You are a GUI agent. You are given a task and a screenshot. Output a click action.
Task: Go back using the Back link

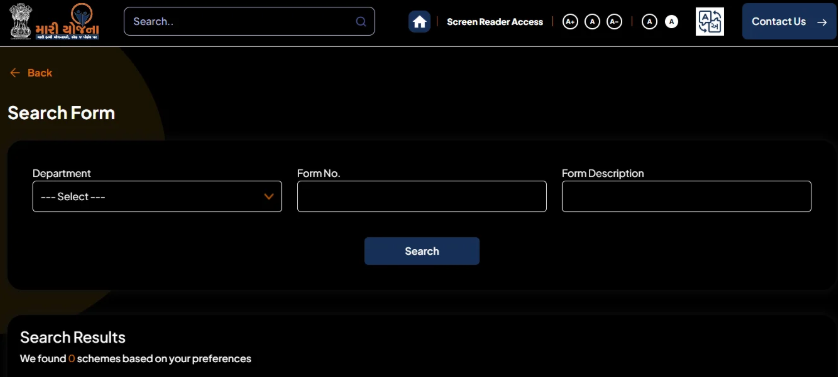click(31, 73)
